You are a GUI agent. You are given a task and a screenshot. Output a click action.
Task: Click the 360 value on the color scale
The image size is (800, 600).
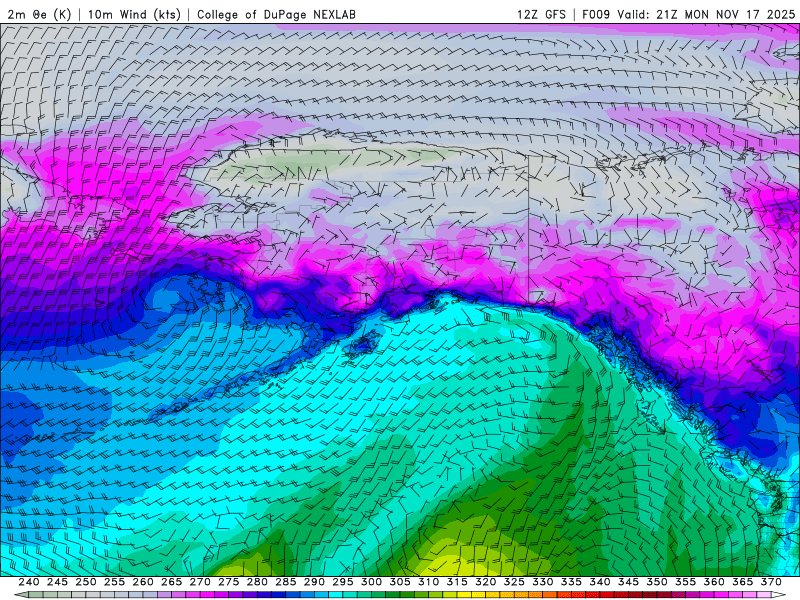(x=714, y=582)
